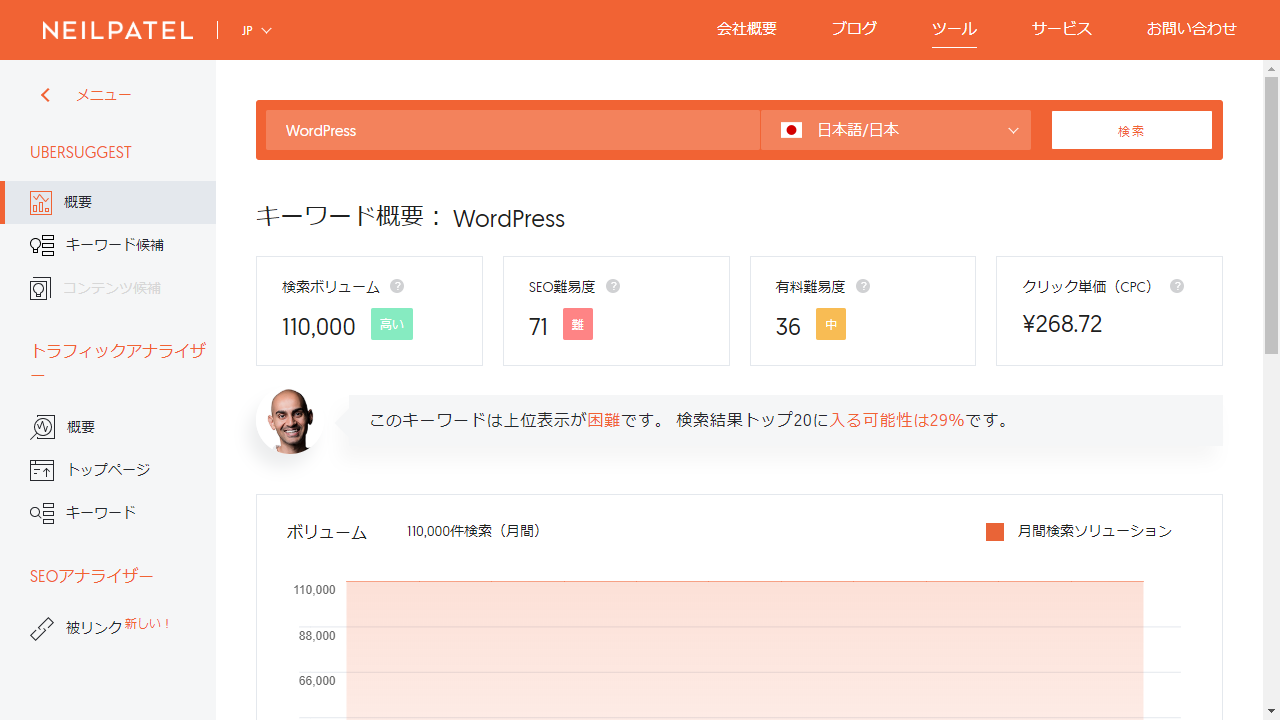This screenshot has width=1280, height=720.
Task: Open トップページ in sidebar
Action: point(108,470)
